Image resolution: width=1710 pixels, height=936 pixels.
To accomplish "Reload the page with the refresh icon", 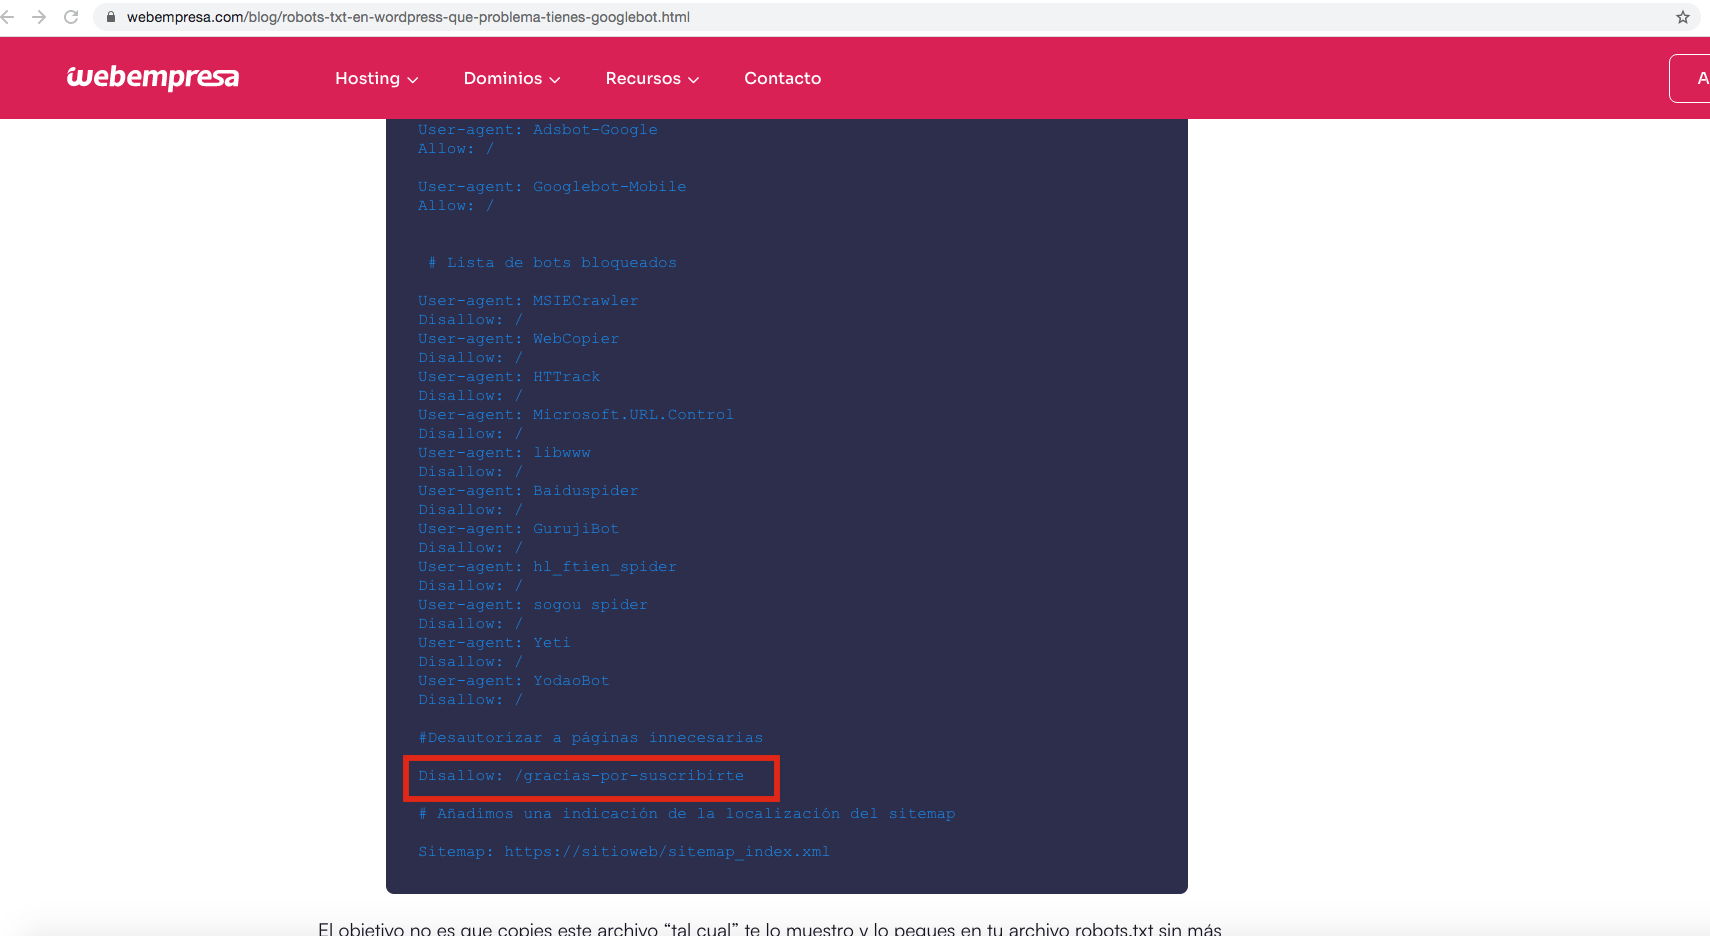I will [71, 17].
